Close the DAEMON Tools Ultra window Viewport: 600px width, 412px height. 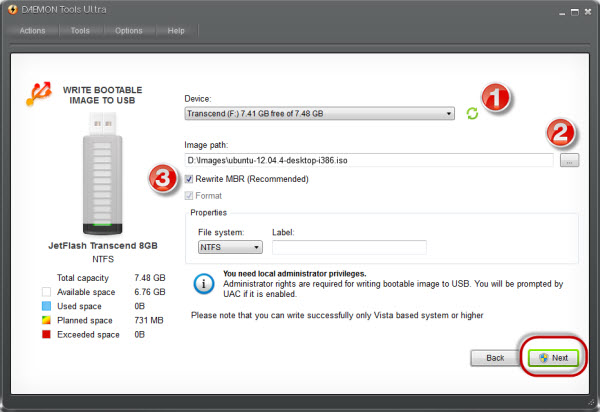(588, 12)
